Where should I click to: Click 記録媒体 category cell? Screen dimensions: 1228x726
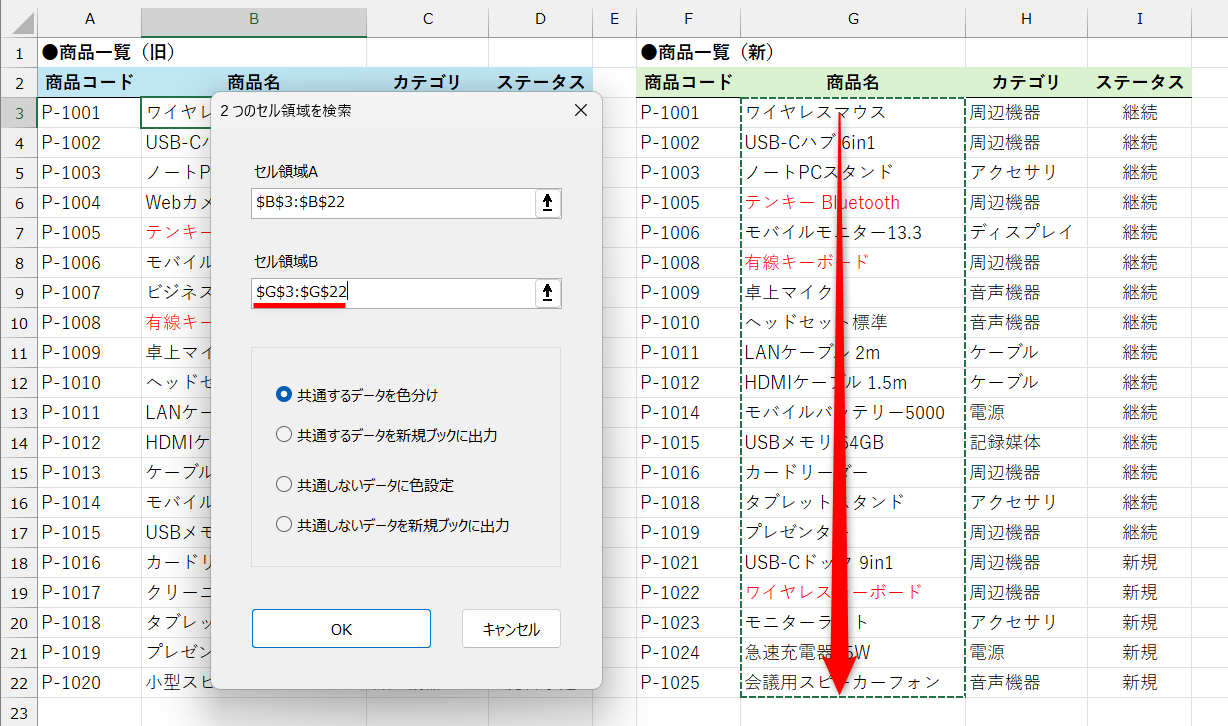click(1026, 442)
